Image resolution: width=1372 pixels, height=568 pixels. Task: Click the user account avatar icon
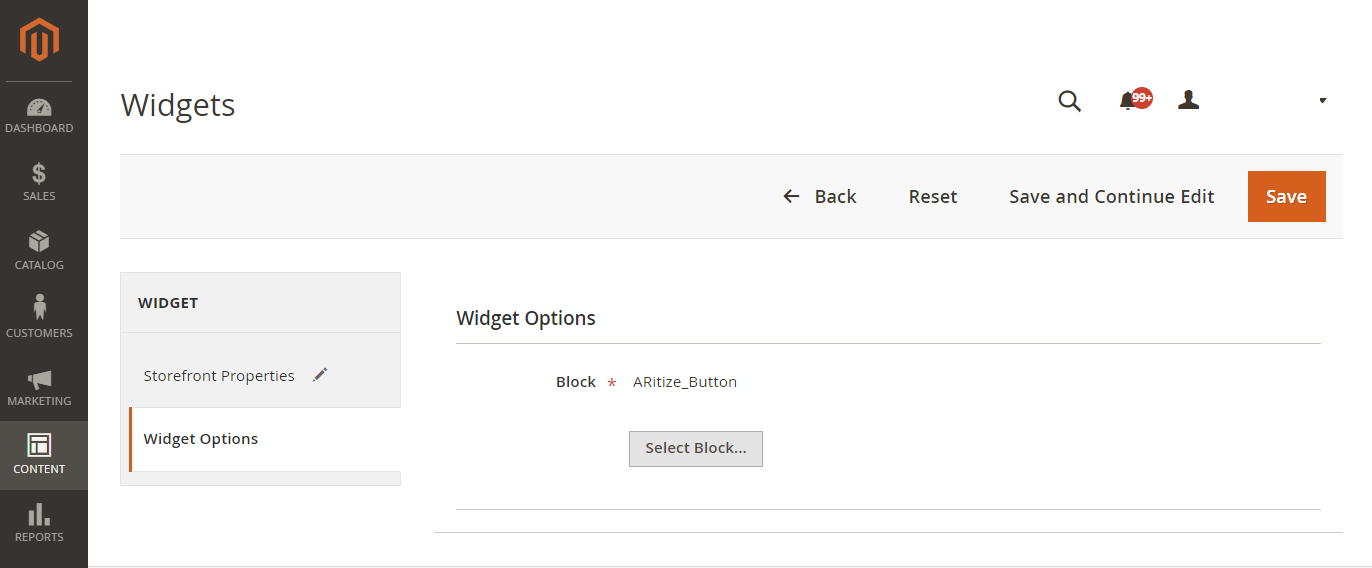[1188, 99]
